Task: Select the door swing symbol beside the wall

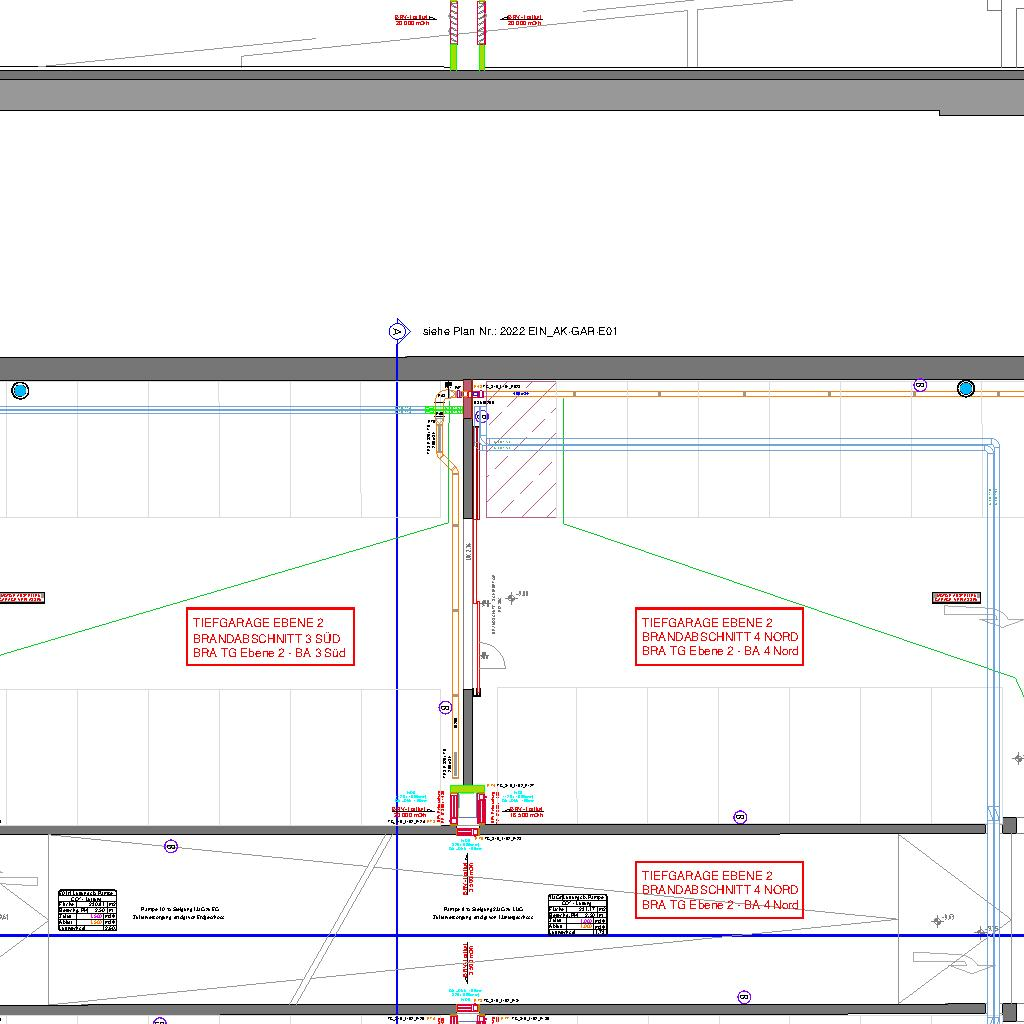Action: click(x=497, y=658)
